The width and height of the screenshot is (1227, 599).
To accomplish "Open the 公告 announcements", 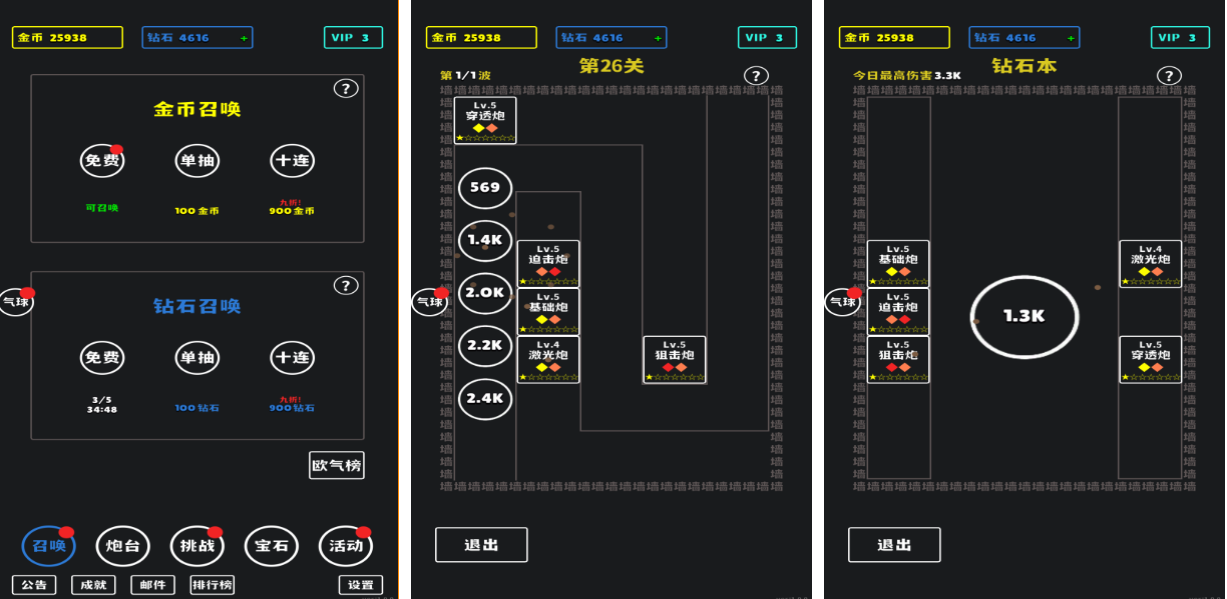I will click(x=34, y=585).
